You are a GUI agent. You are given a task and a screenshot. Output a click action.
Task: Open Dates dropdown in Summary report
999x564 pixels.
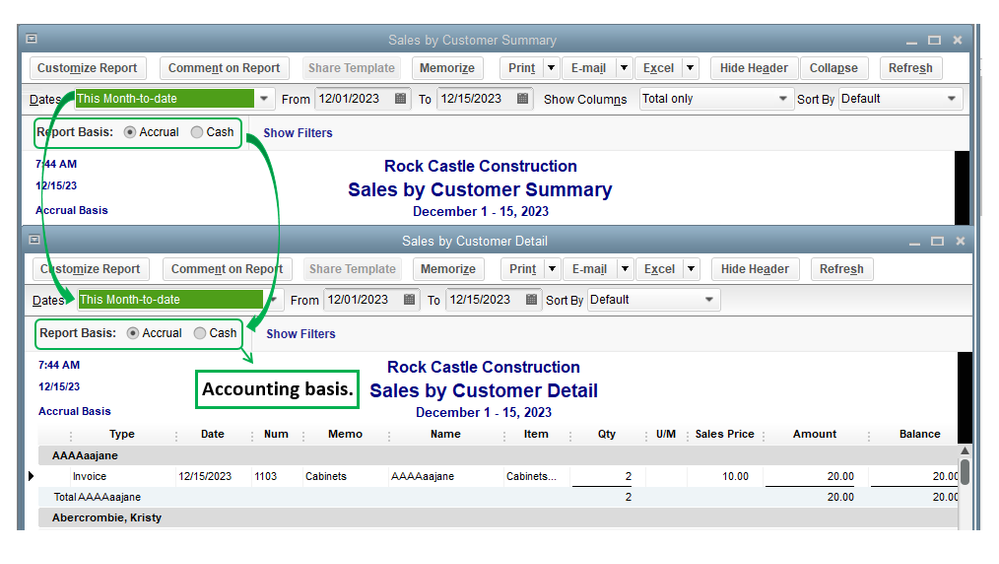click(264, 99)
